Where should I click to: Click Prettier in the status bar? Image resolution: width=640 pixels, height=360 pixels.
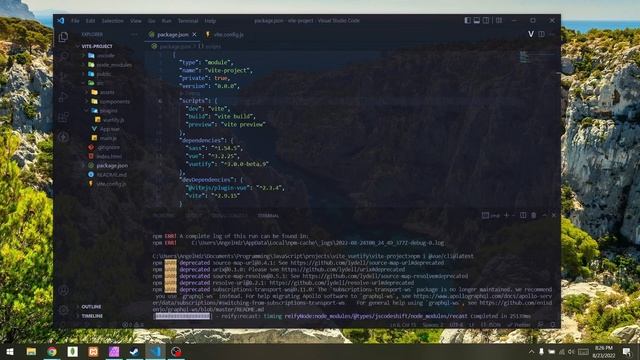click(519, 325)
